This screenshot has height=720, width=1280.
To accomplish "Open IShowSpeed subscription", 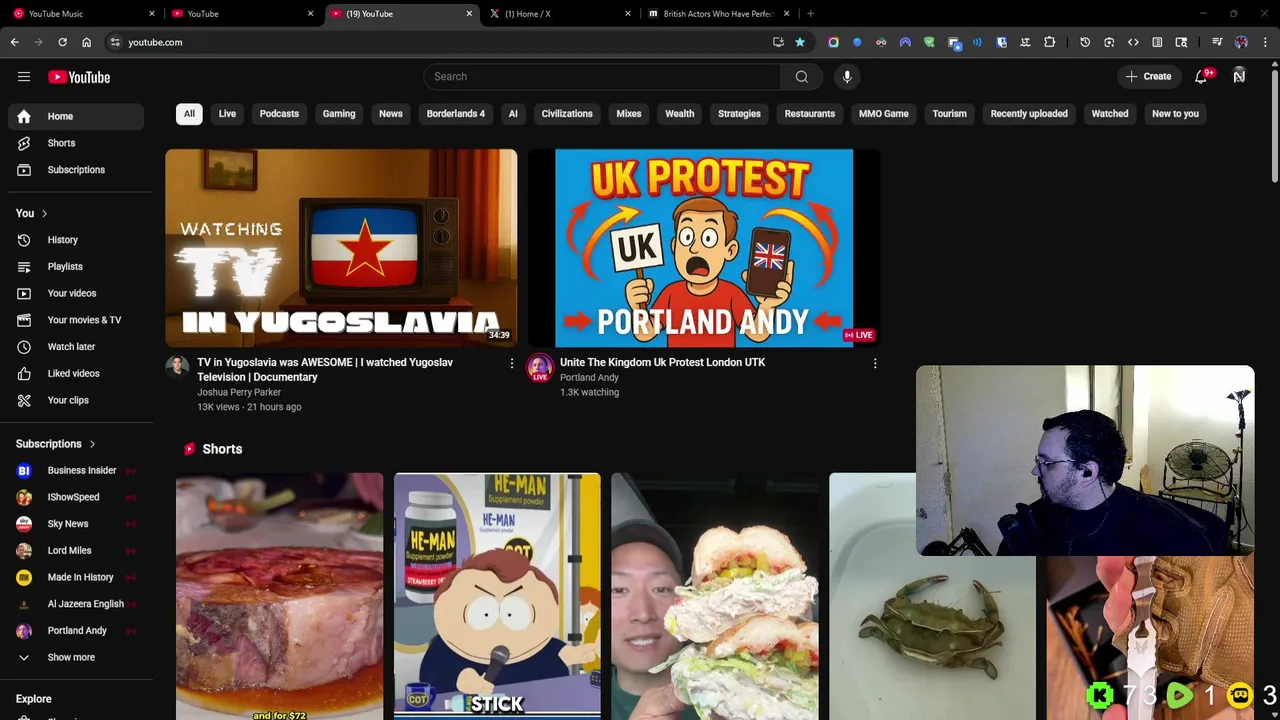I will coord(76,497).
